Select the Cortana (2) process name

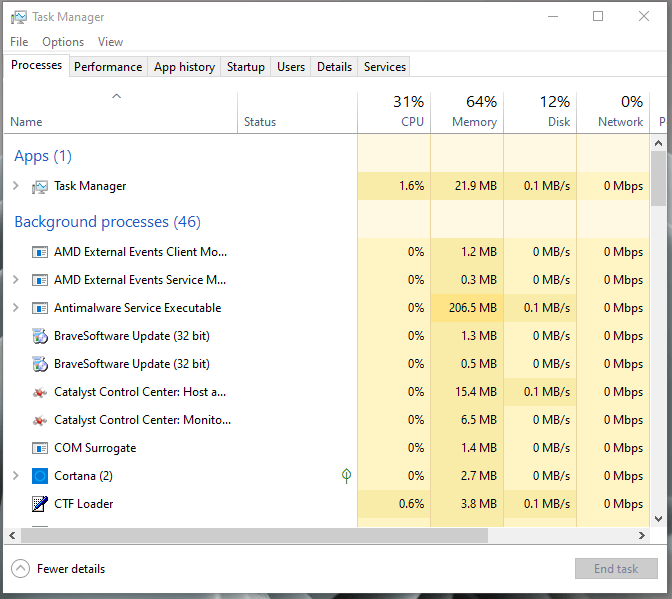[x=84, y=476]
